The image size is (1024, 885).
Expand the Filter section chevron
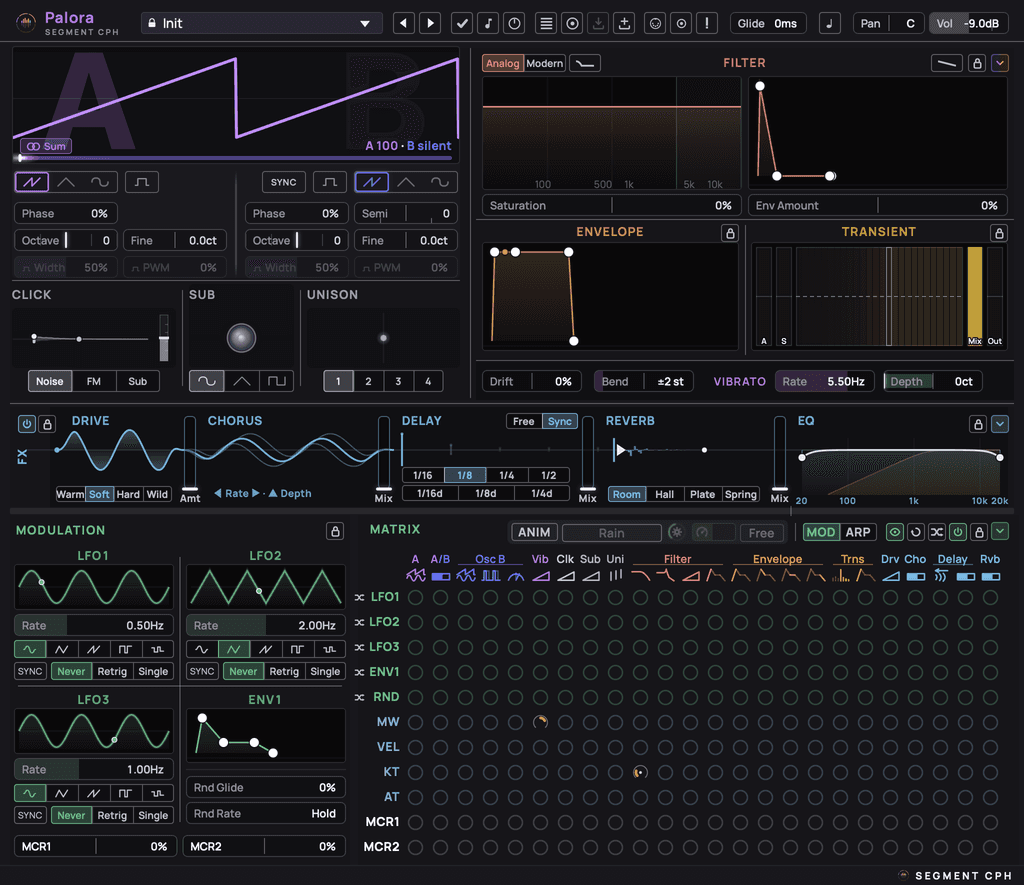click(1000, 63)
